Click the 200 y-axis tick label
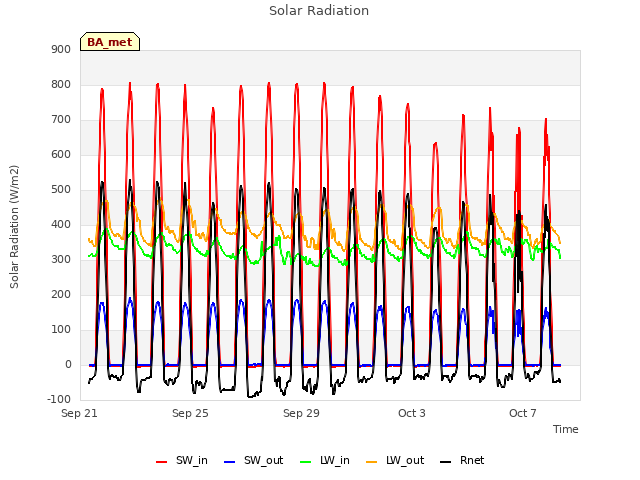This screenshot has width=640, height=480. (x=61, y=295)
